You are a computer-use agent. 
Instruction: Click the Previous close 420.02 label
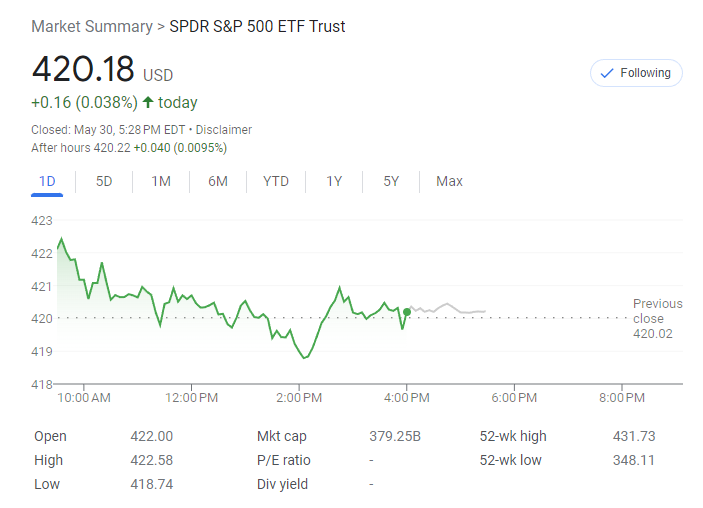tap(657, 318)
